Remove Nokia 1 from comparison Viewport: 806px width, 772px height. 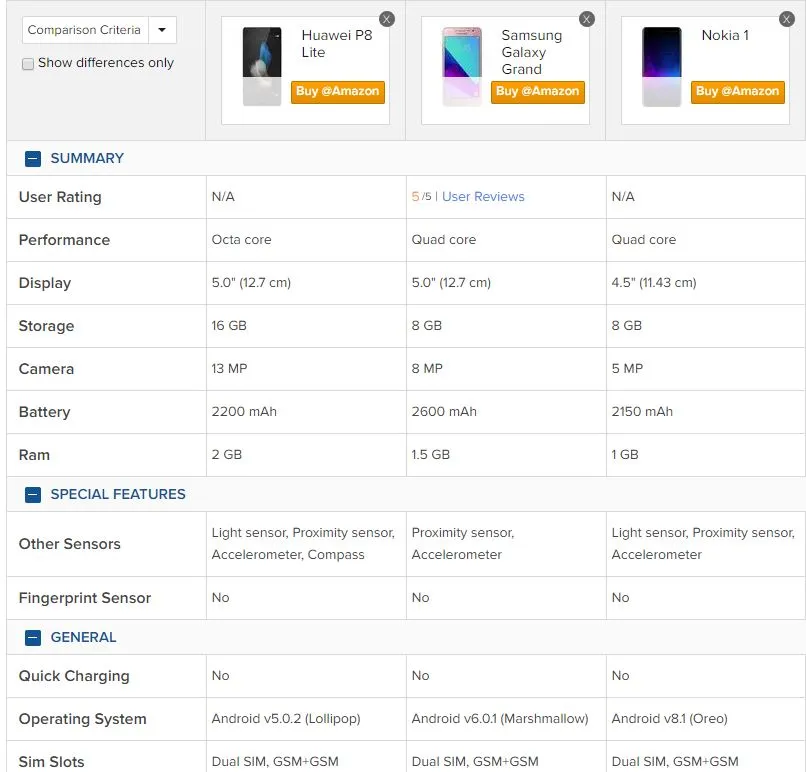pos(786,19)
